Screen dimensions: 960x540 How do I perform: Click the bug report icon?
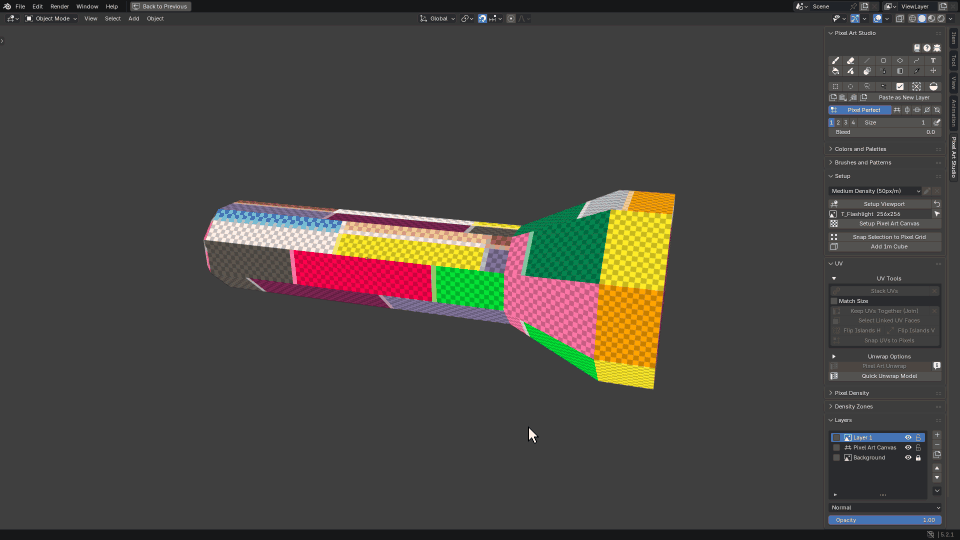pos(937,48)
